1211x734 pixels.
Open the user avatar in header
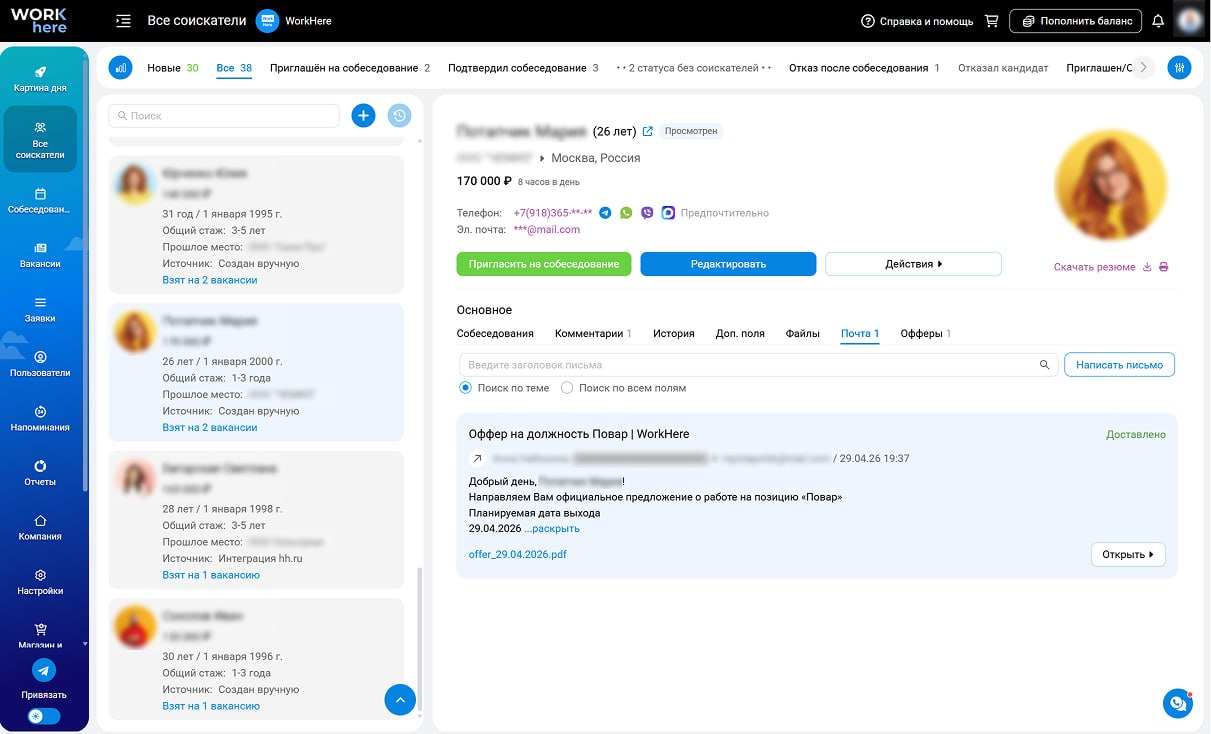tap(1189, 20)
